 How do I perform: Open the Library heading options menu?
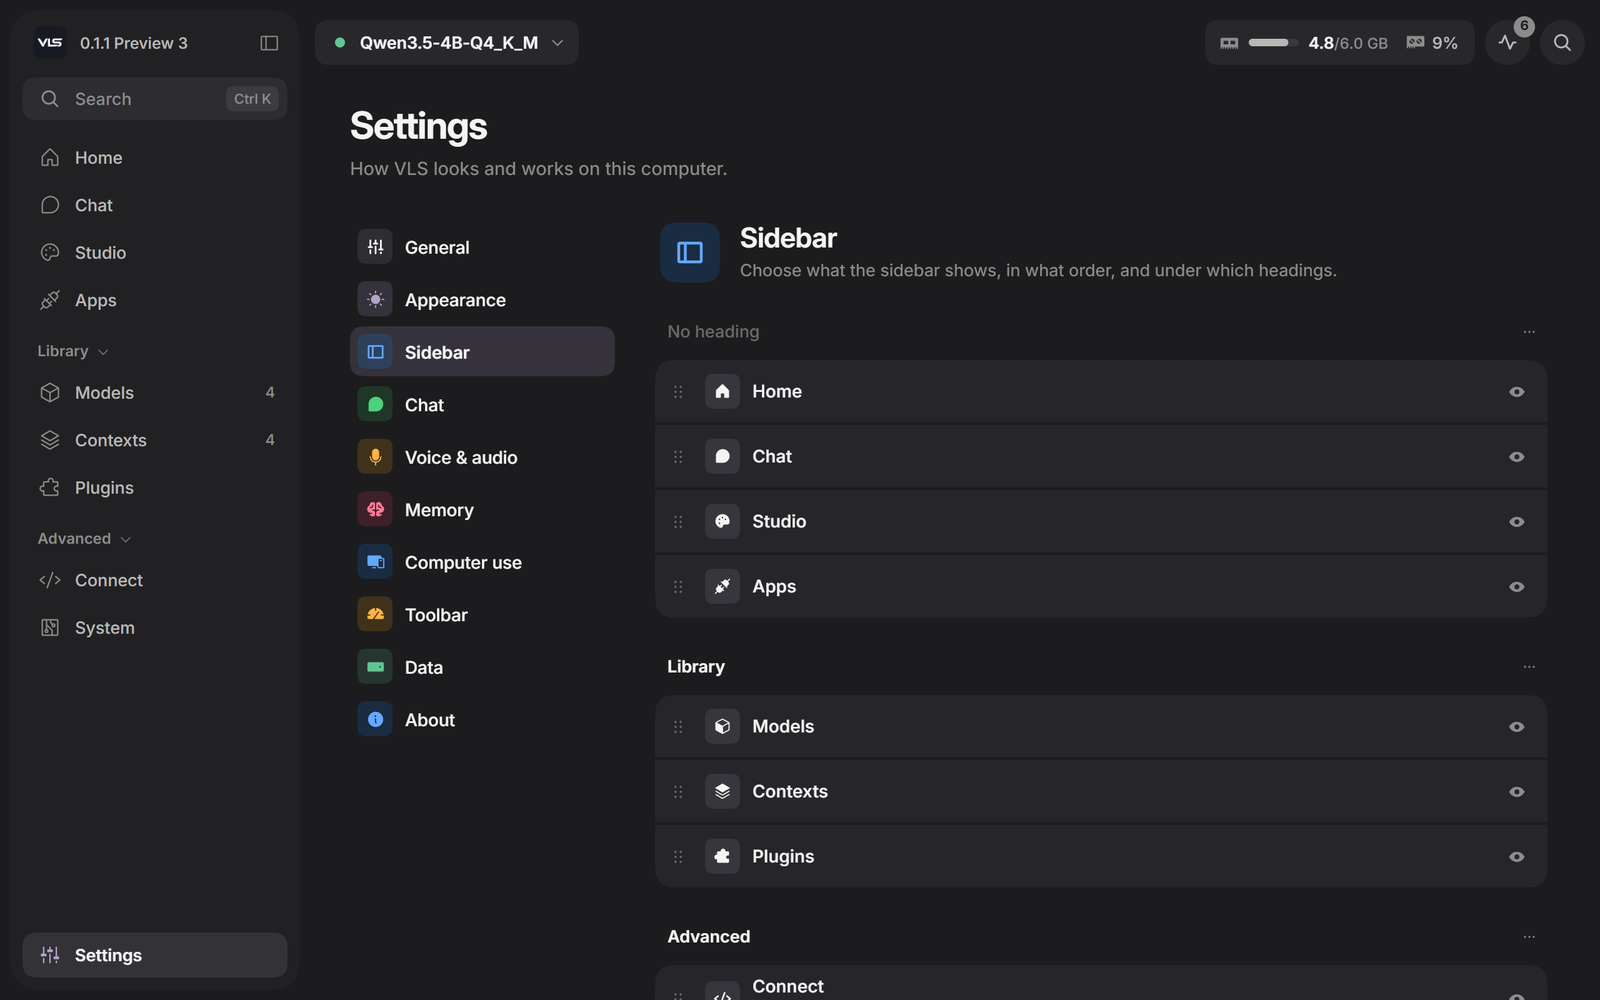click(x=1528, y=667)
